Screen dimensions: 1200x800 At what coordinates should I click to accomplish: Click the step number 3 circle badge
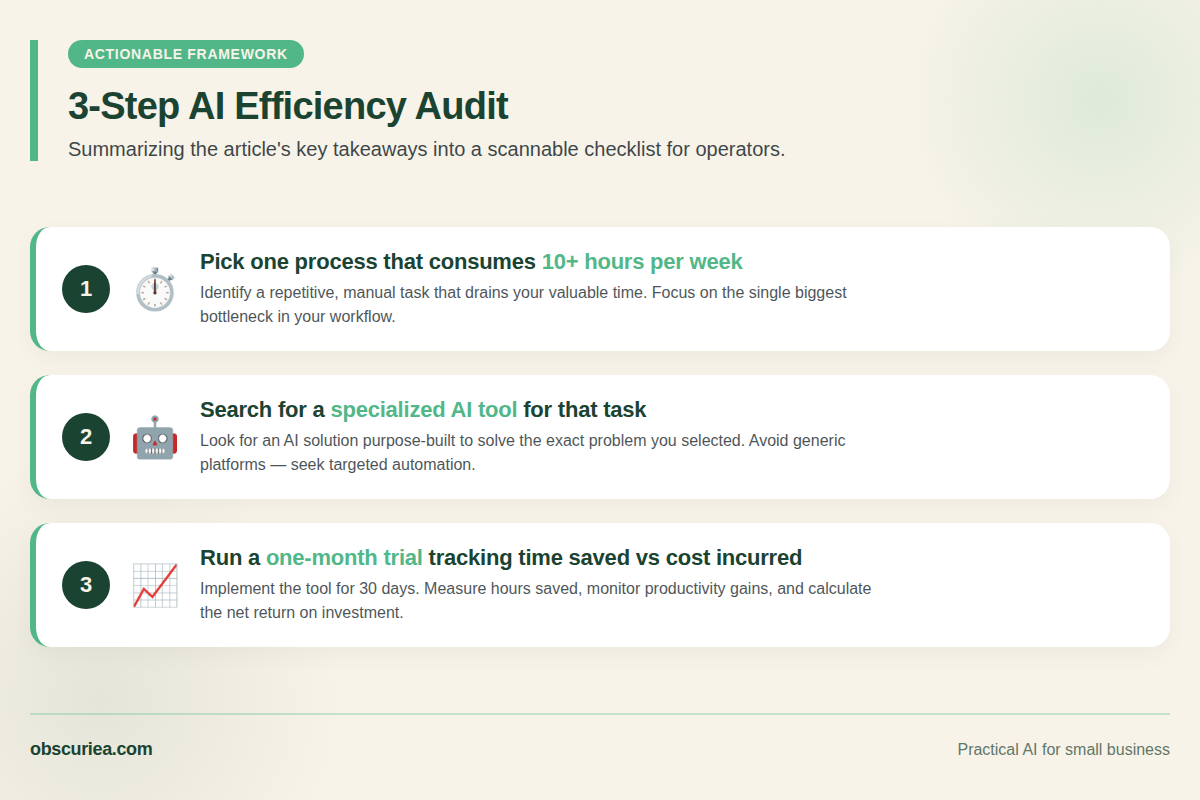click(86, 585)
